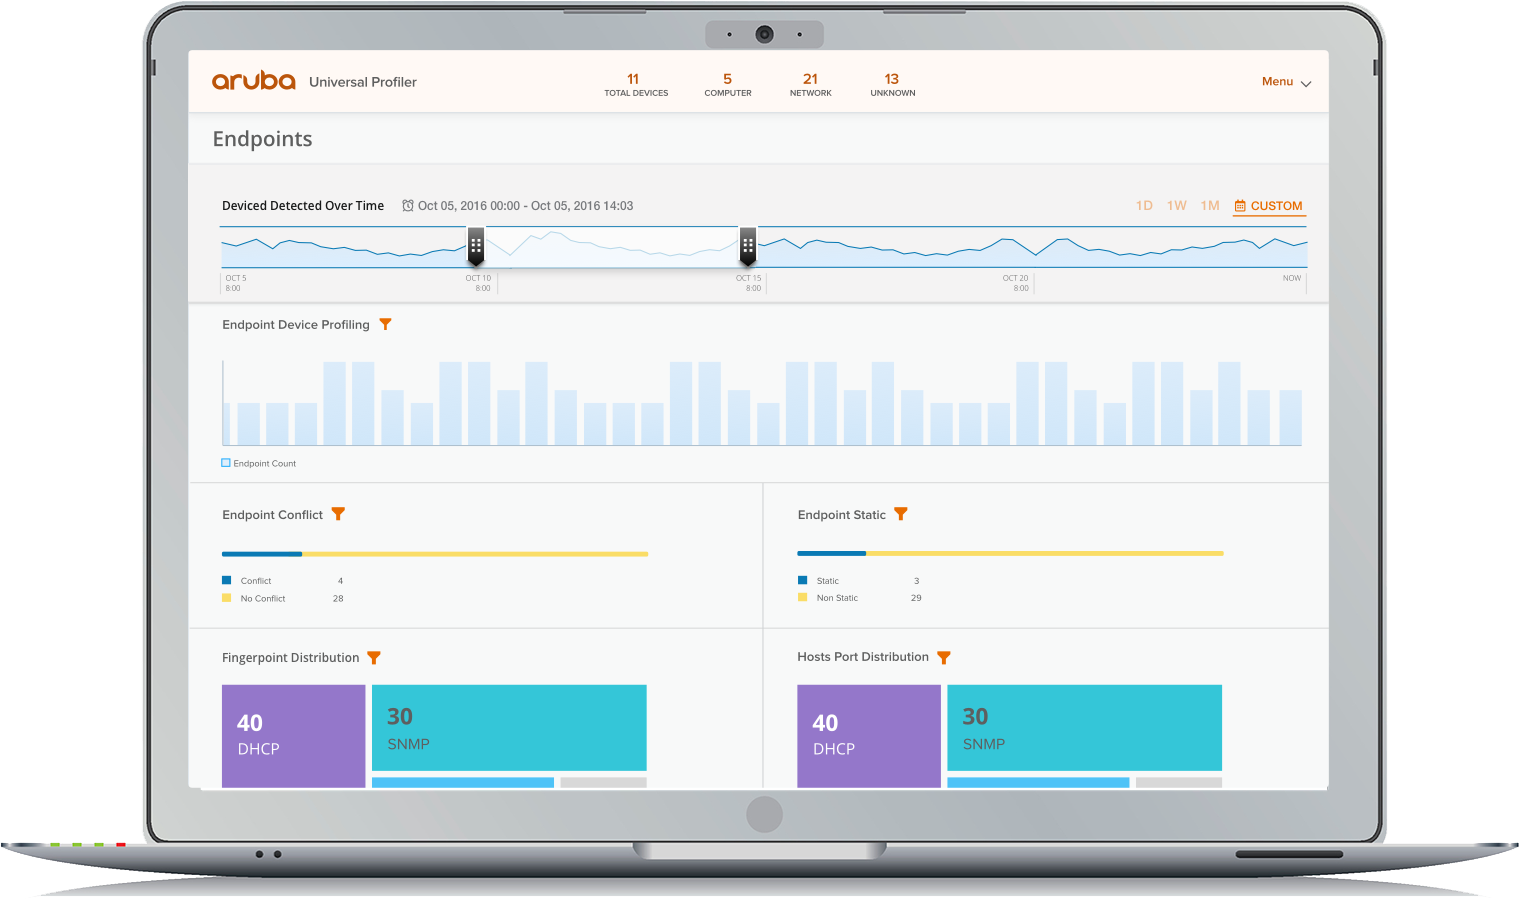
Task: Click the Aruba logo
Action: point(253,81)
